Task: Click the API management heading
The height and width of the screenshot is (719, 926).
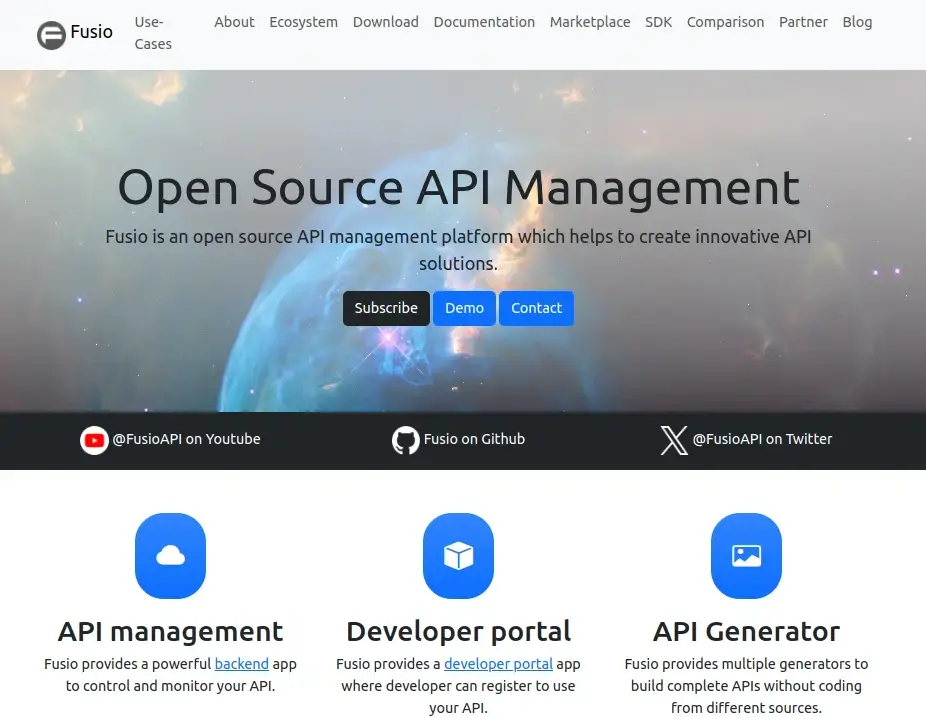Action: [x=171, y=632]
